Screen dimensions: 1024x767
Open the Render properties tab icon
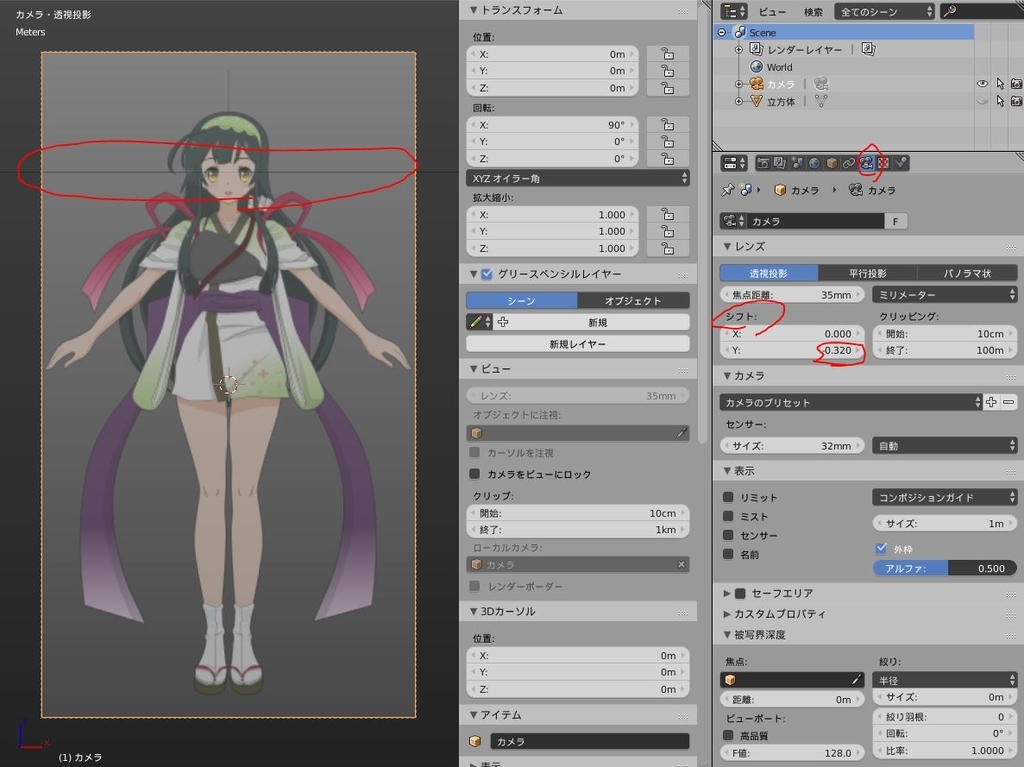[763, 163]
